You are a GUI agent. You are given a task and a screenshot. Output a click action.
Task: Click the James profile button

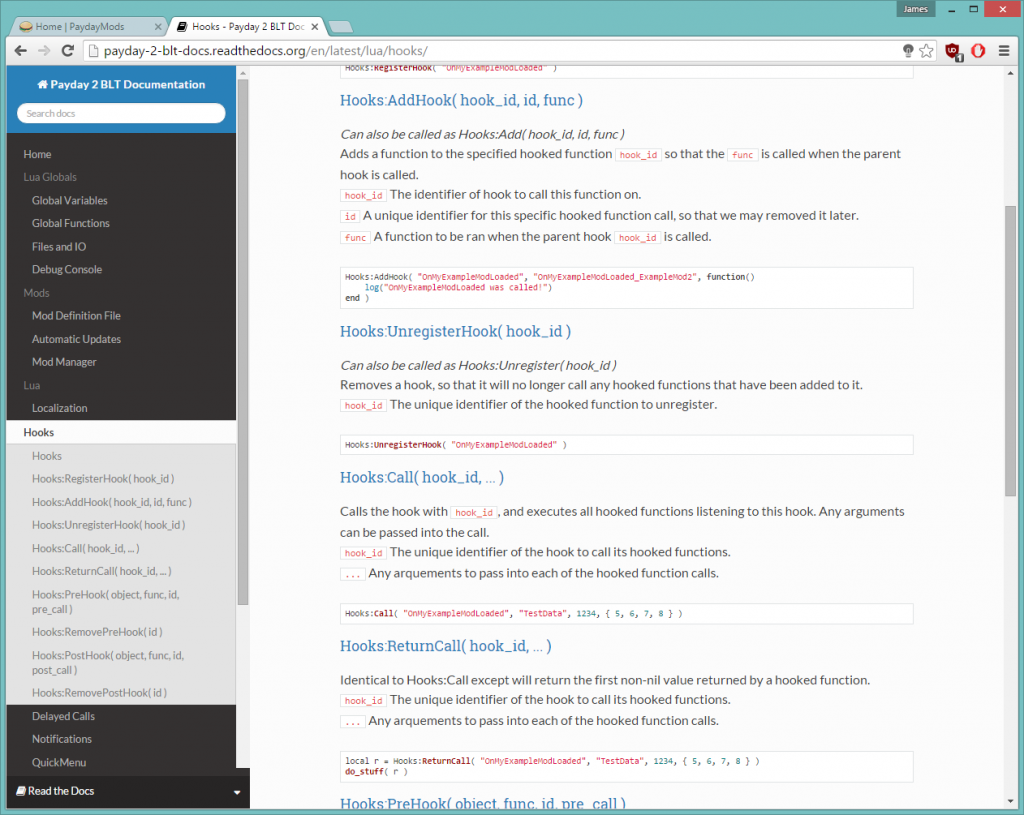click(x=916, y=9)
